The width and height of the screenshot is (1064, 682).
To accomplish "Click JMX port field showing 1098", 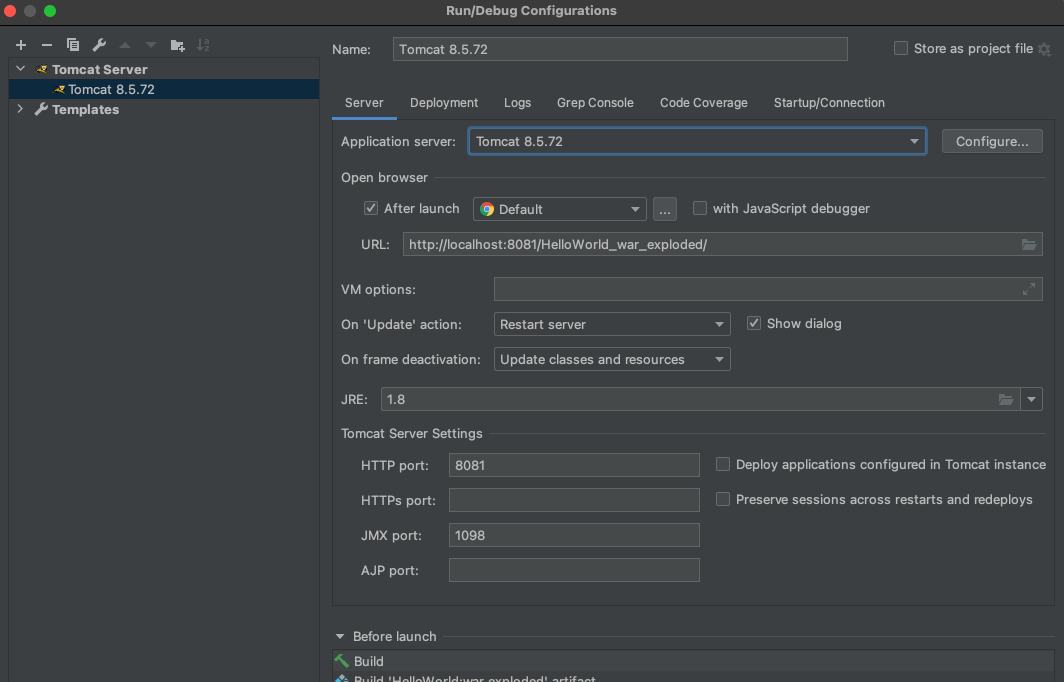I will 574,535.
